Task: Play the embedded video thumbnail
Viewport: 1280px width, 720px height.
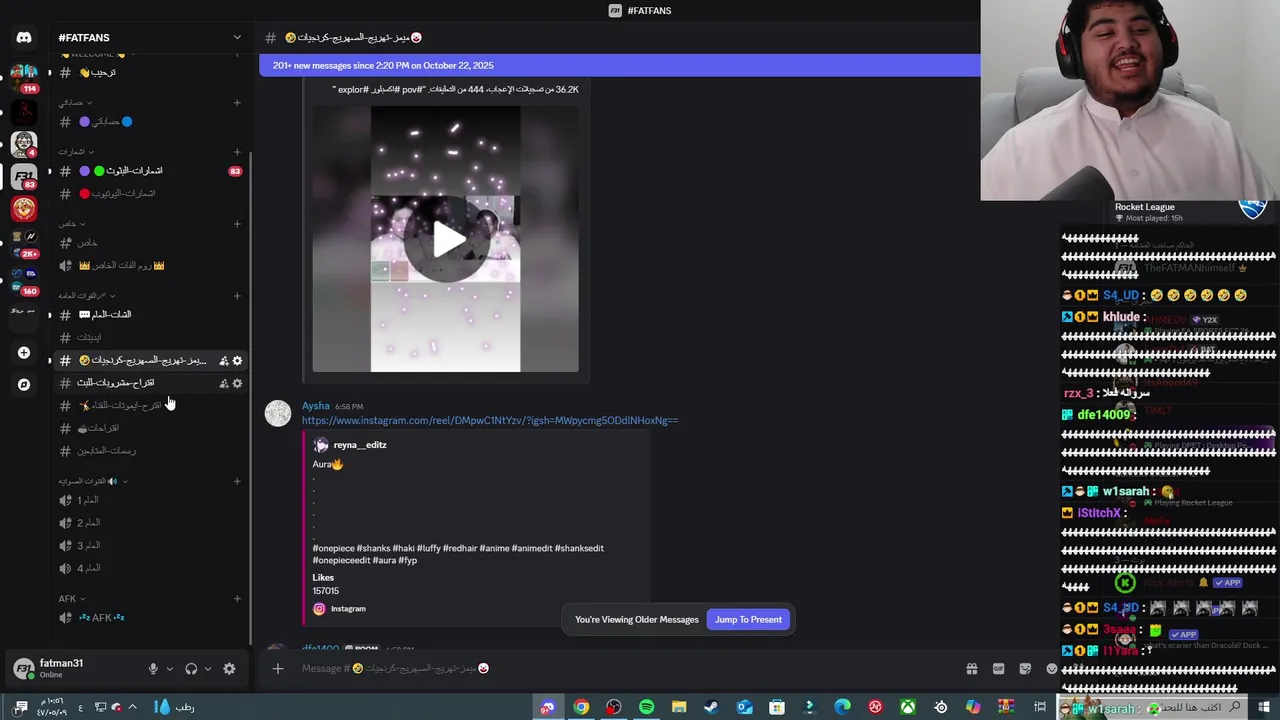Action: click(x=446, y=239)
